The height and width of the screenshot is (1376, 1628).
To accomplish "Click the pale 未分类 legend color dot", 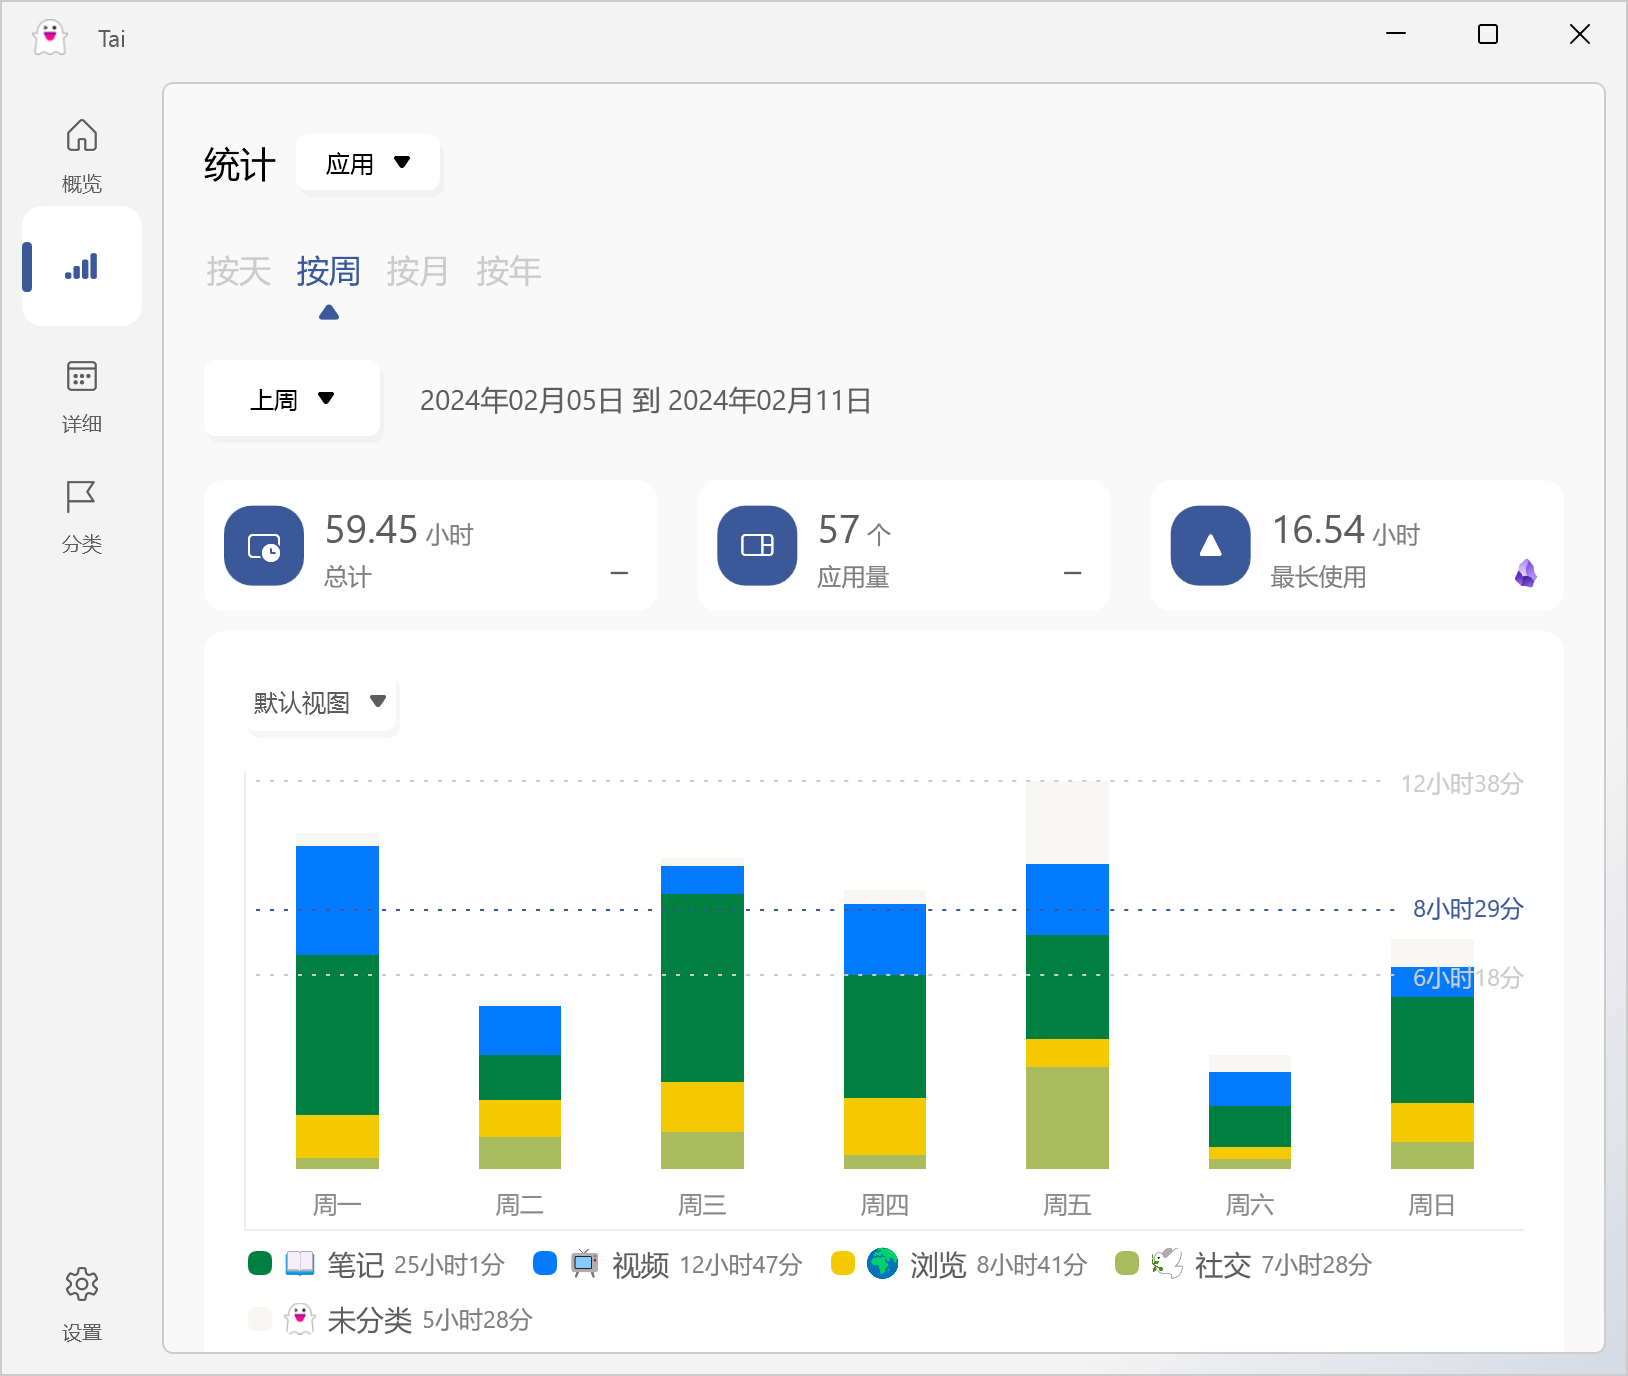I will pyautogui.click(x=260, y=1318).
